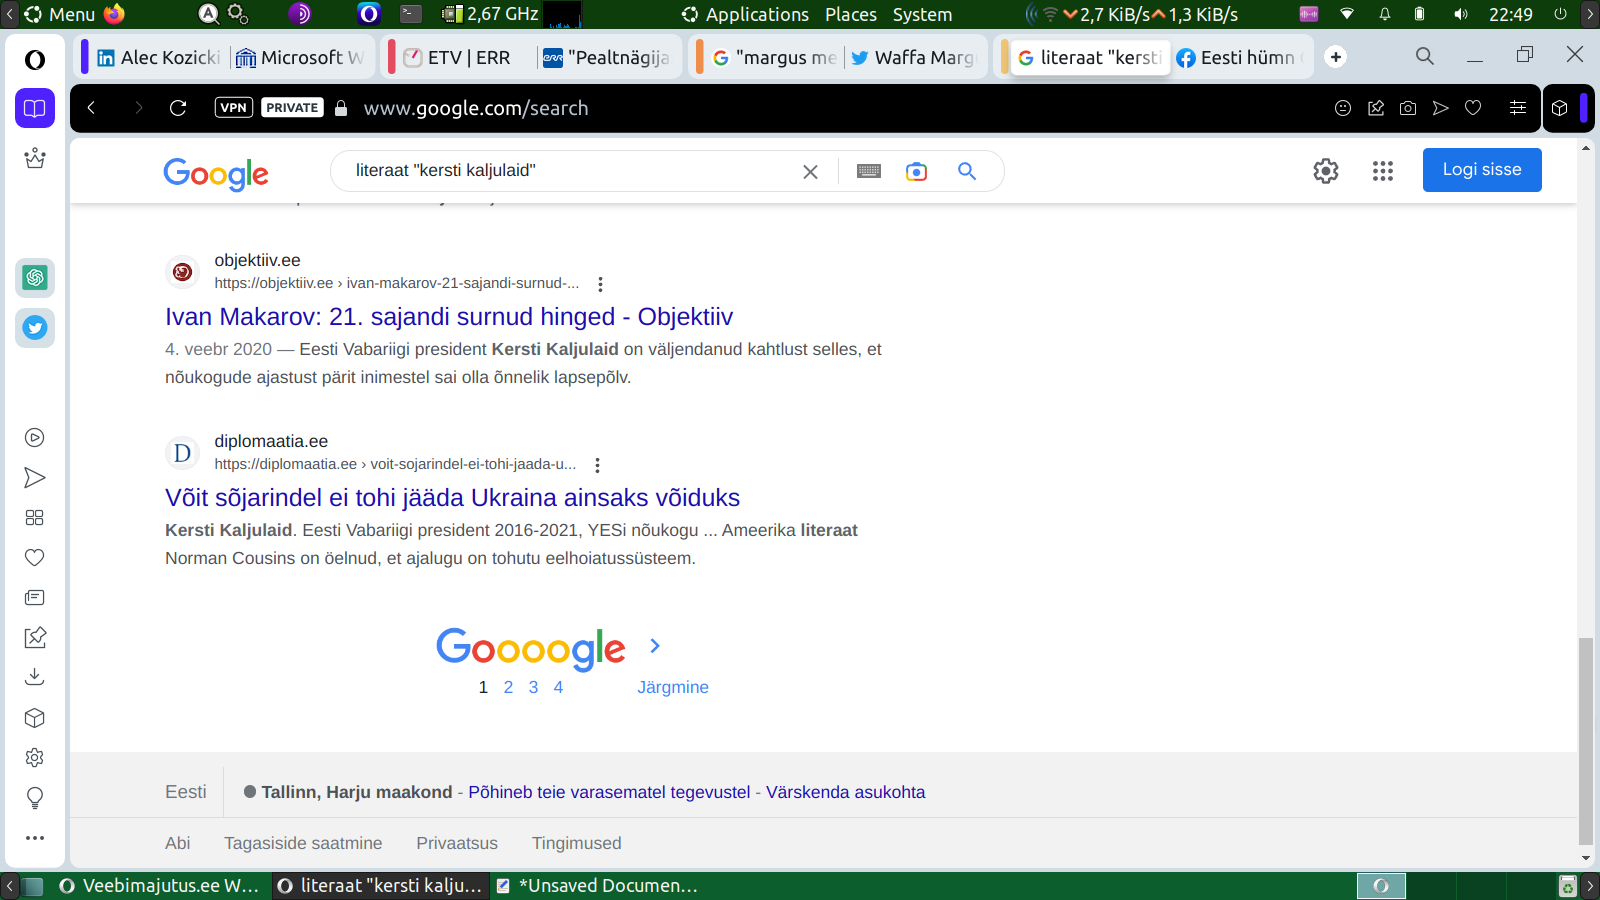Click the Privaatsus footer link
Viewport: 1600px width, 900px height.
(x=457, y=843)
